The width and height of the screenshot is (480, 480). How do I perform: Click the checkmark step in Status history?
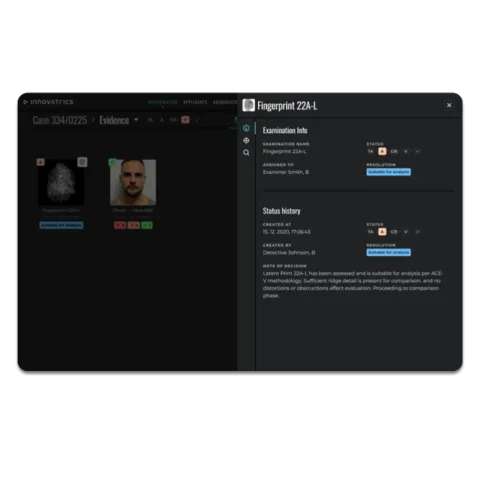(417, 232)
